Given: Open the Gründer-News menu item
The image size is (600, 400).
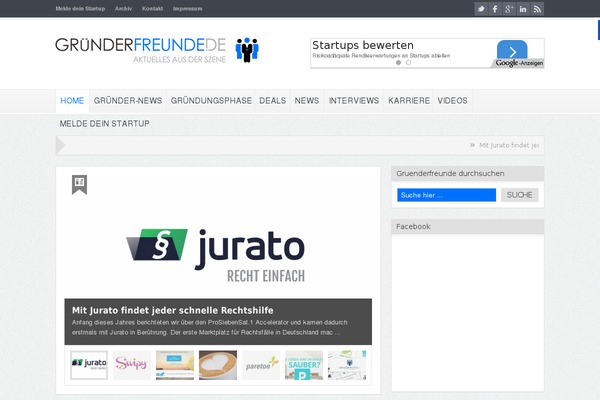Looking at the screenshot, I should pyautogui.click(x=128, y=101).
